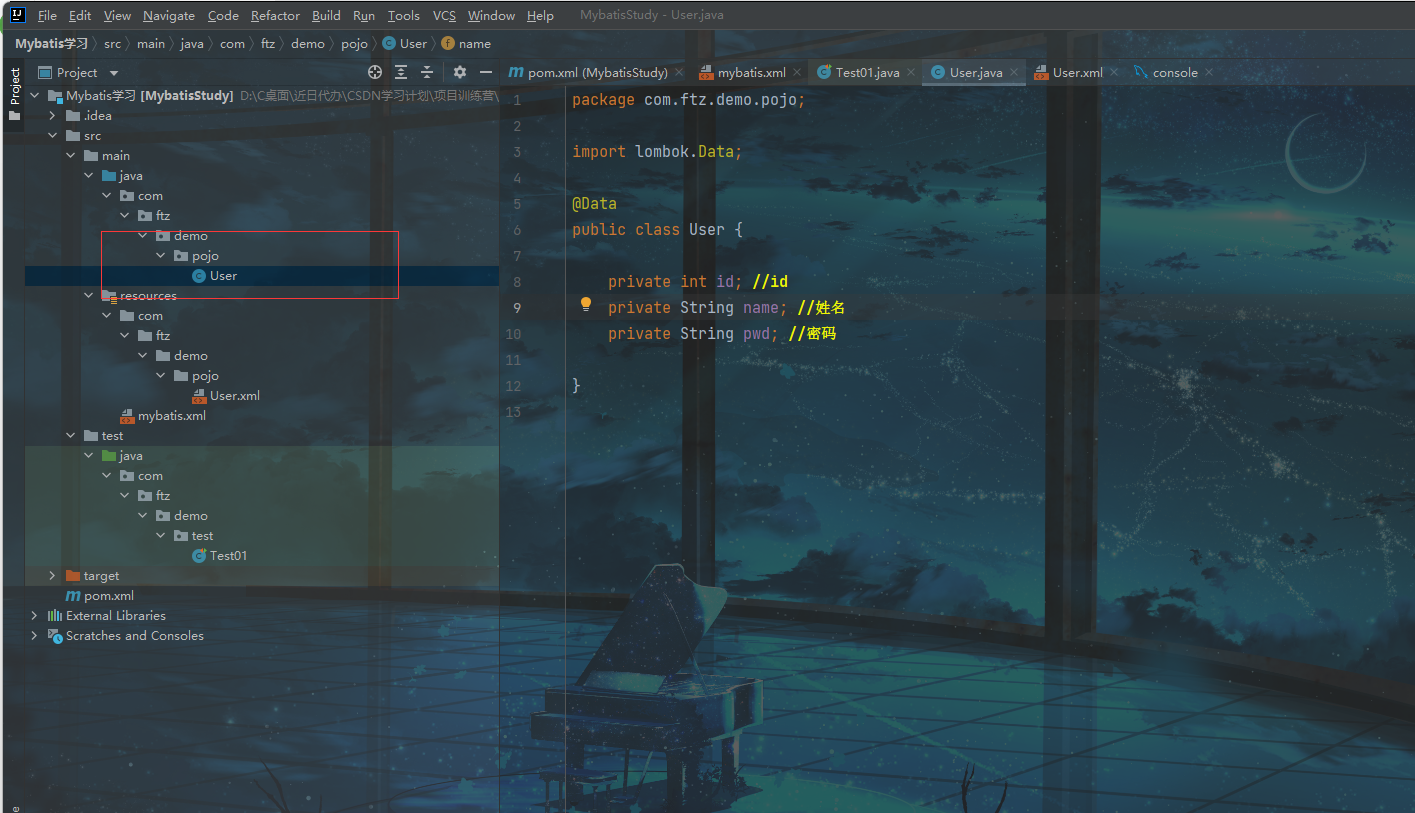
Task: Open the Tools menu
Action: (x=404, y=15)
